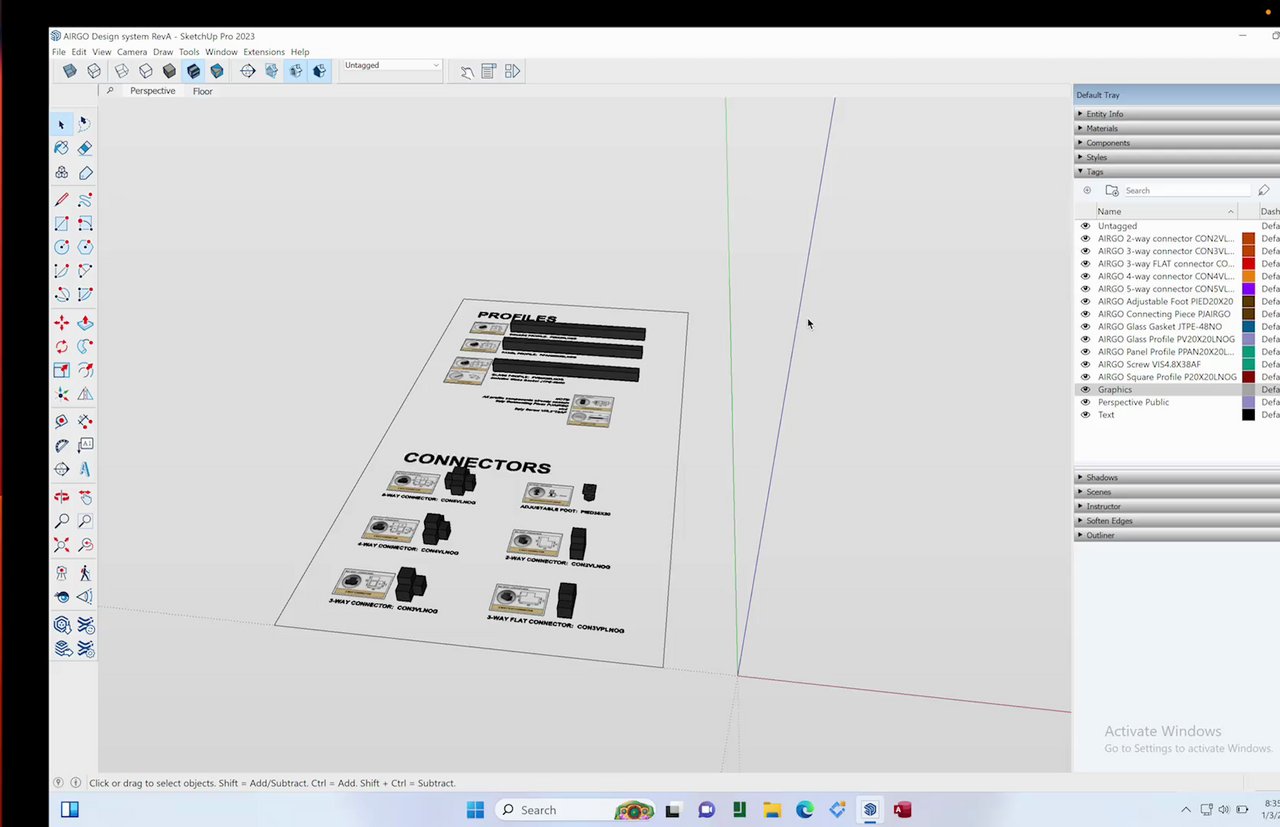1280x827 pixels.
Task: Hide the AIRGO 3-way FLAT connector tag
Action: click(1085, 264)
